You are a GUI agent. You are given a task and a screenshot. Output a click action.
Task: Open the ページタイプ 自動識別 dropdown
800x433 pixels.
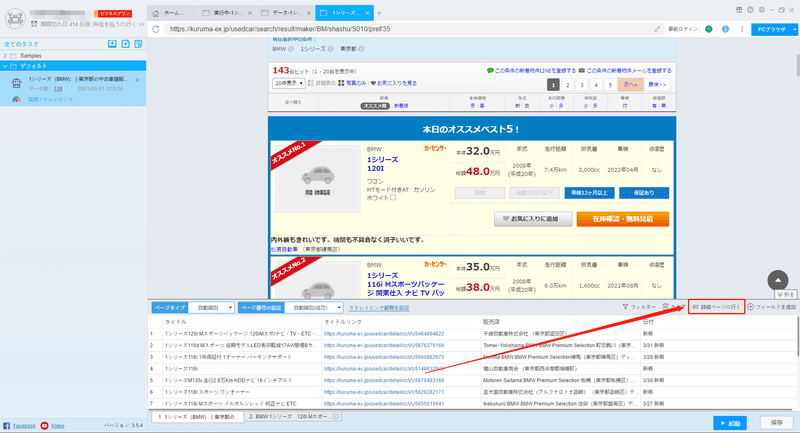(211, 308)
